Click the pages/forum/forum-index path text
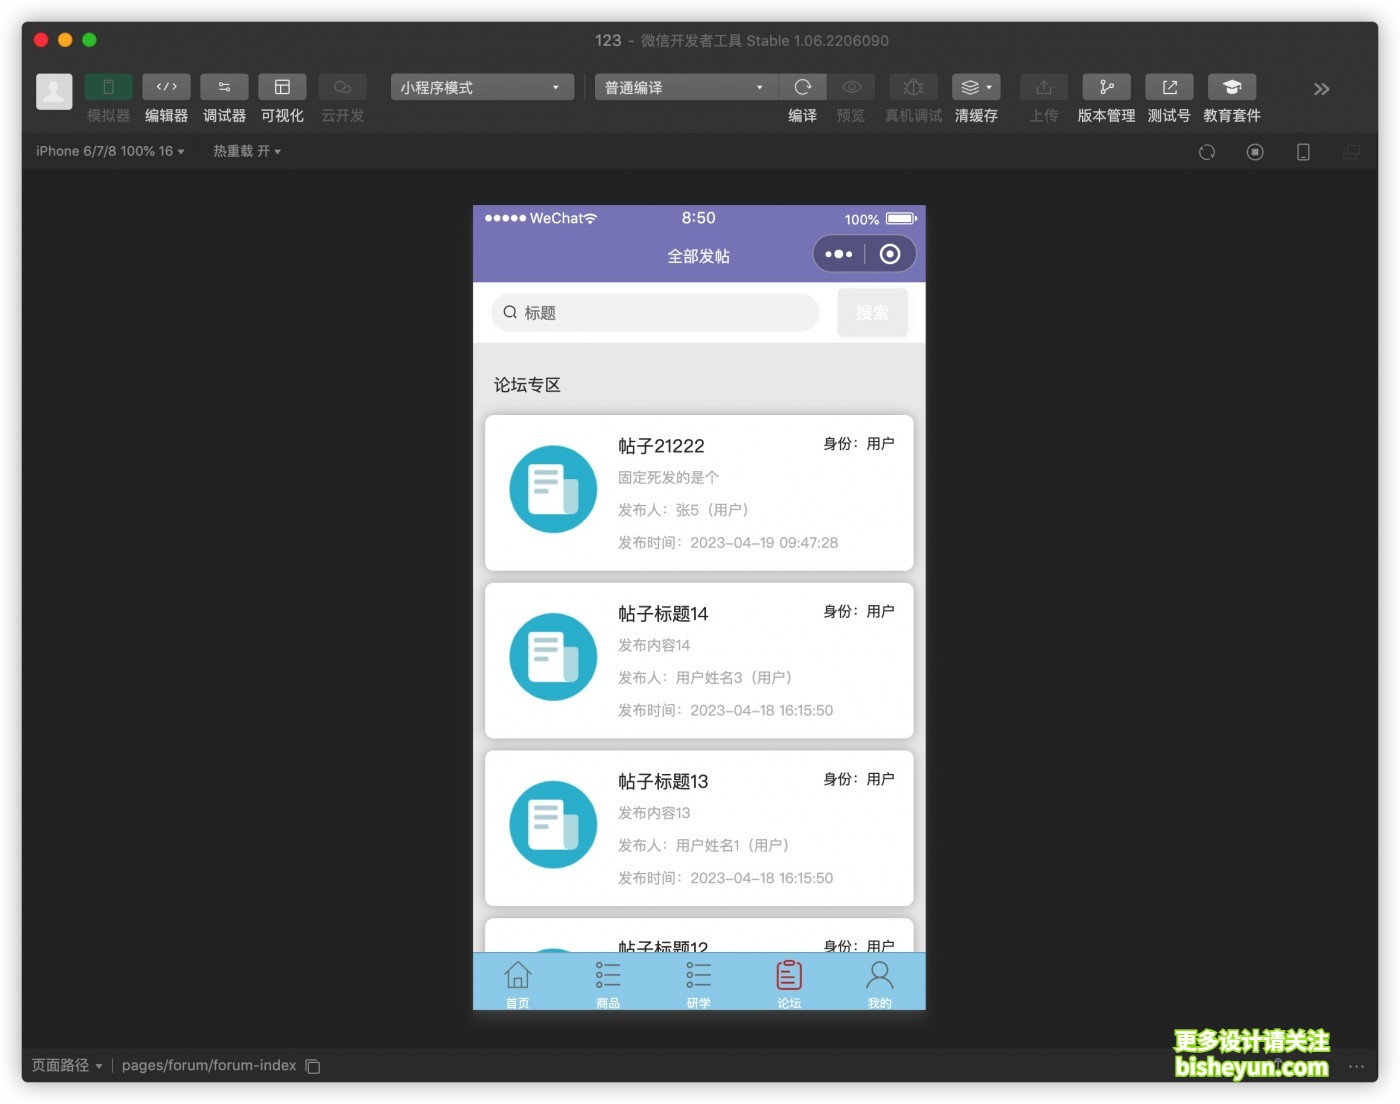 209,1066
